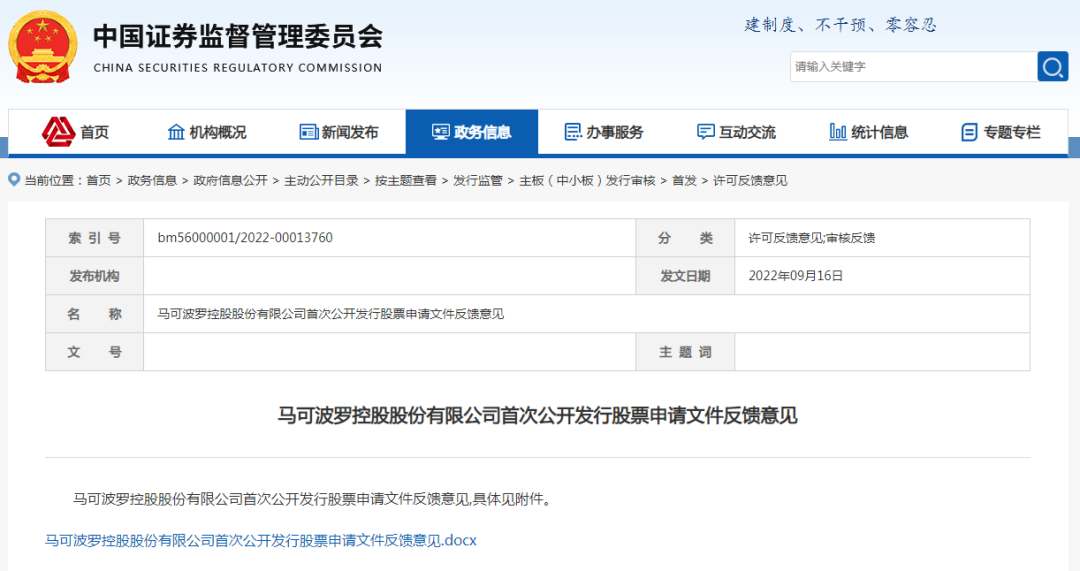Go to 发行监管 in the breadcrumb
Viewport: 1080px width, 571px height.
point(478,180)
